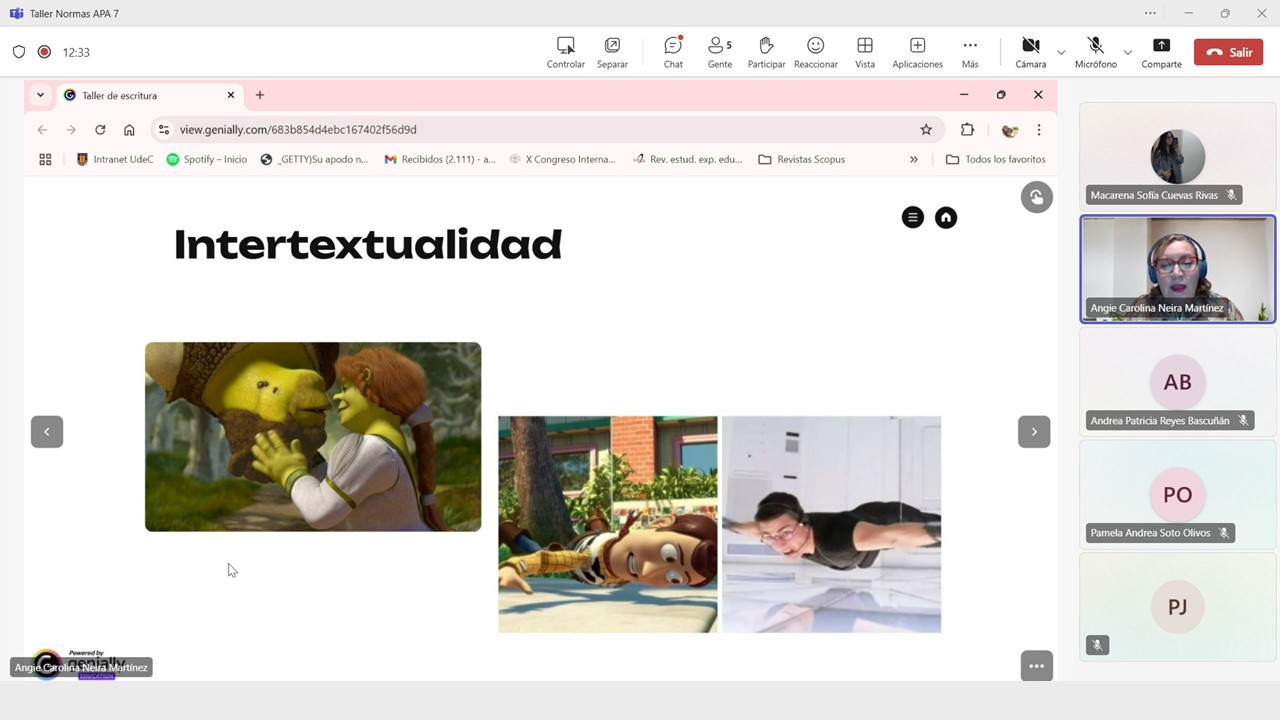This screenshot has width=1280, height=720.
Task: Open the Controlar option in Teams toolbar
Action: coord(565,52)
